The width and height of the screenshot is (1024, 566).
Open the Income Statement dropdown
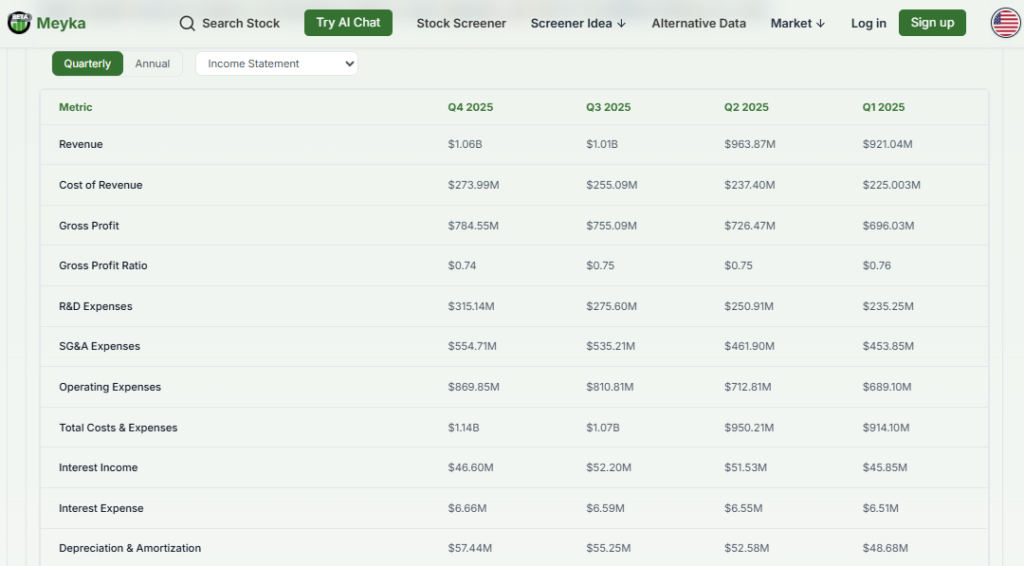(x=276, y=64)
